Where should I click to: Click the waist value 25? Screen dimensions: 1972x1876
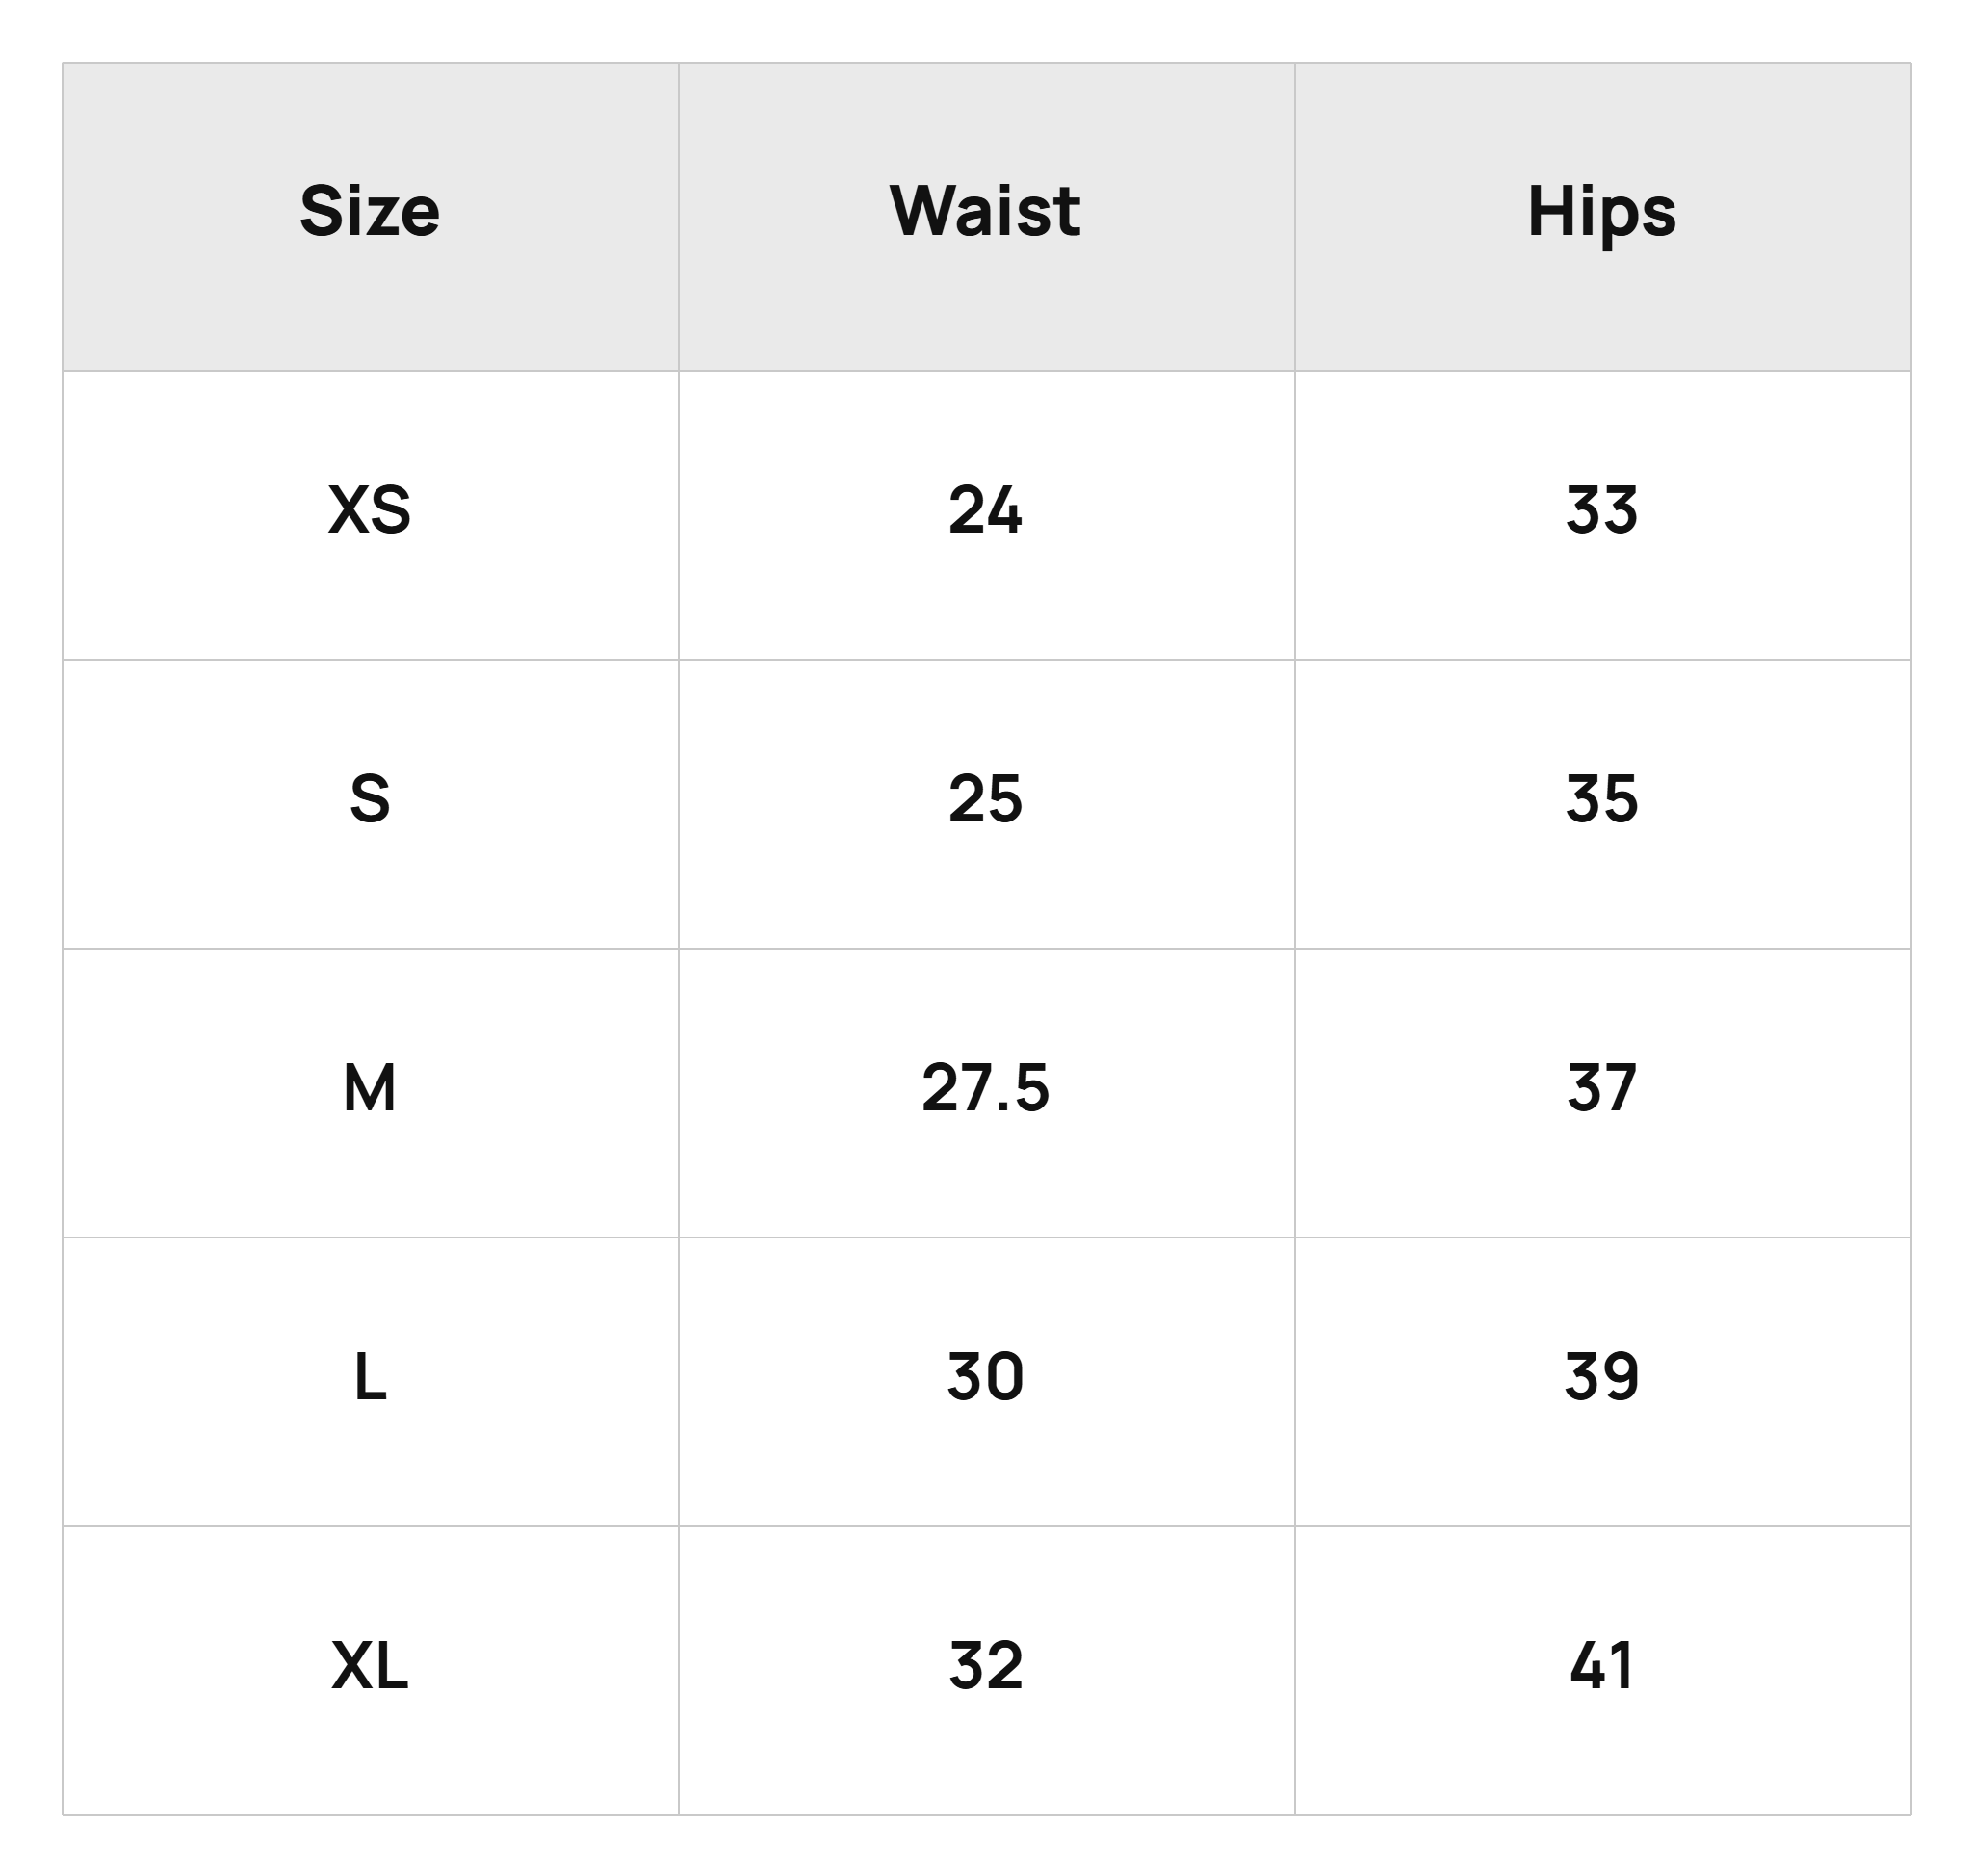tap(985, 799)
